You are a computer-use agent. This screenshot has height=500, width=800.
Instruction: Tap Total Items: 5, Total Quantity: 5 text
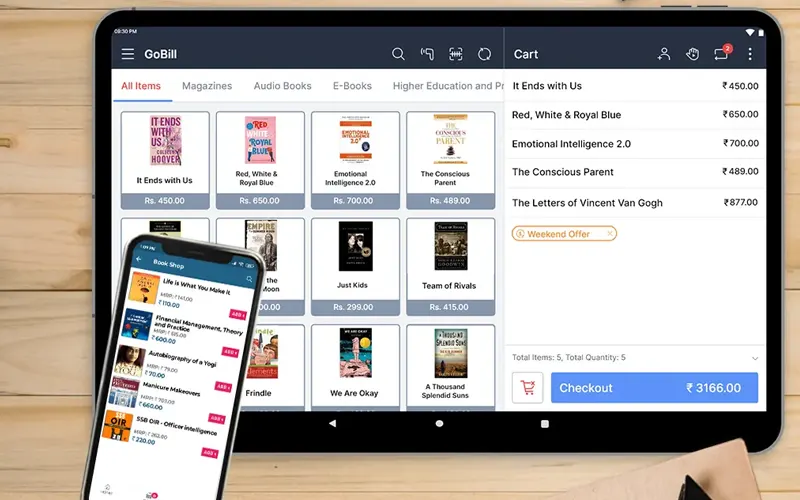tap(568, 358)
